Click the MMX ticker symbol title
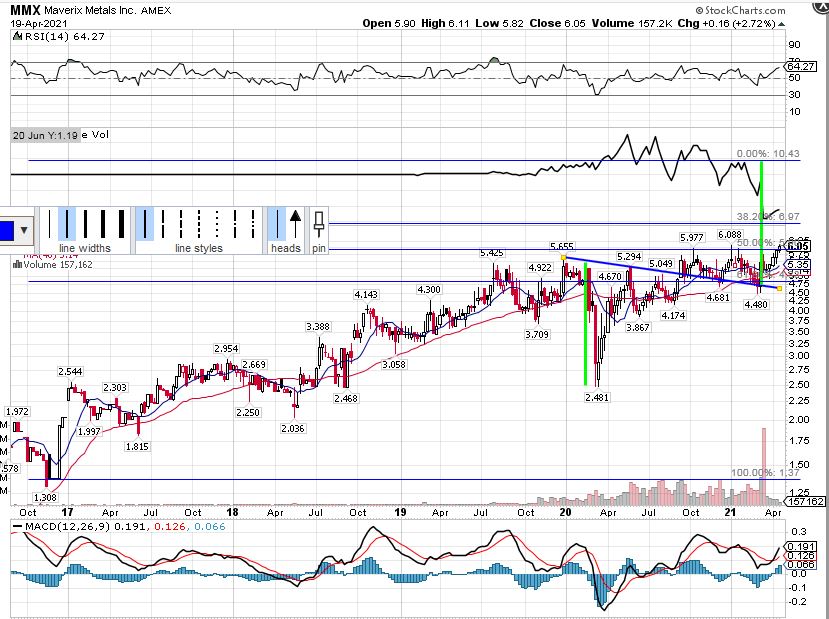This screenshot has width=829, height=619. [x=25, y=10]
